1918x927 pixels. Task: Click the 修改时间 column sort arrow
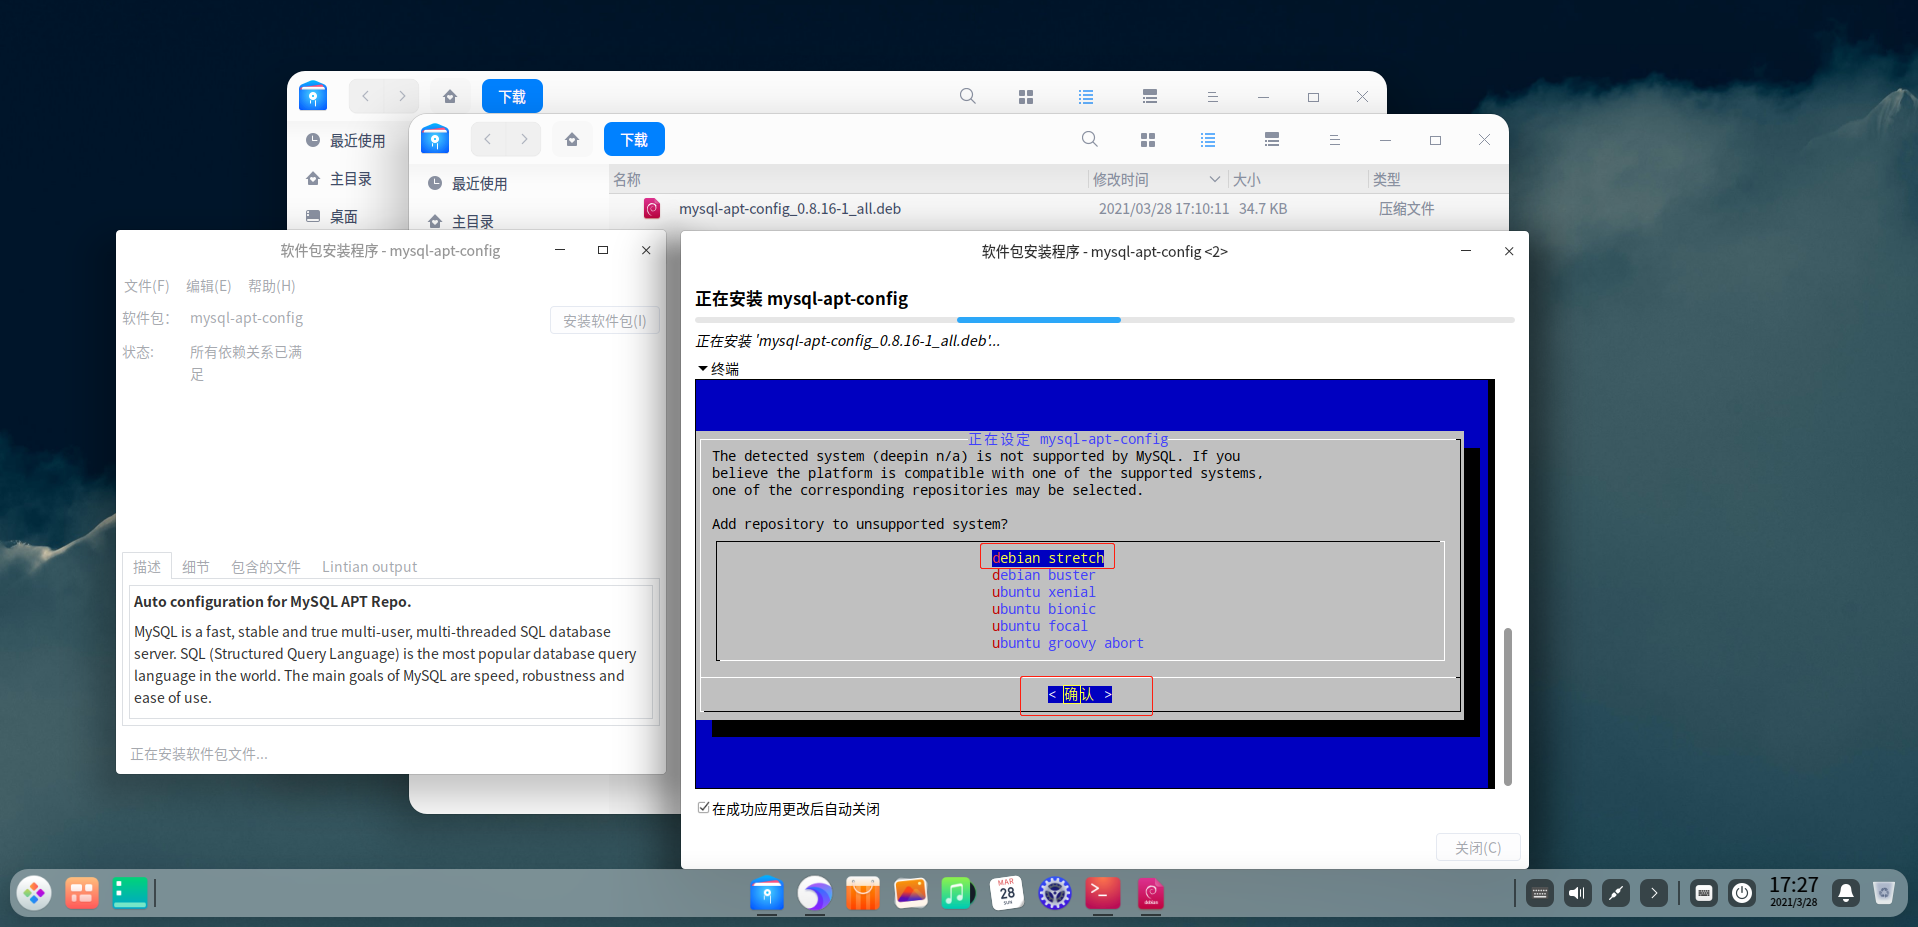tap(1214, 179)
